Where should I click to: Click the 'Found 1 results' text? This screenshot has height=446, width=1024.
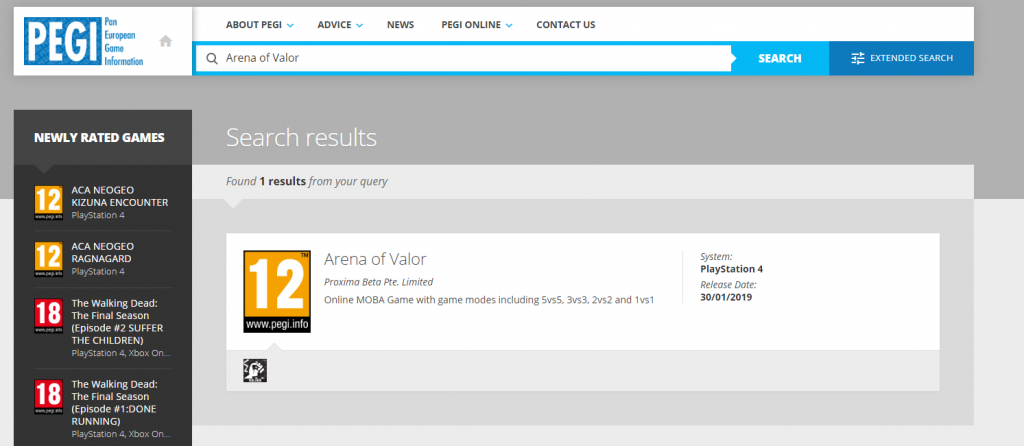tap(307, 182)
